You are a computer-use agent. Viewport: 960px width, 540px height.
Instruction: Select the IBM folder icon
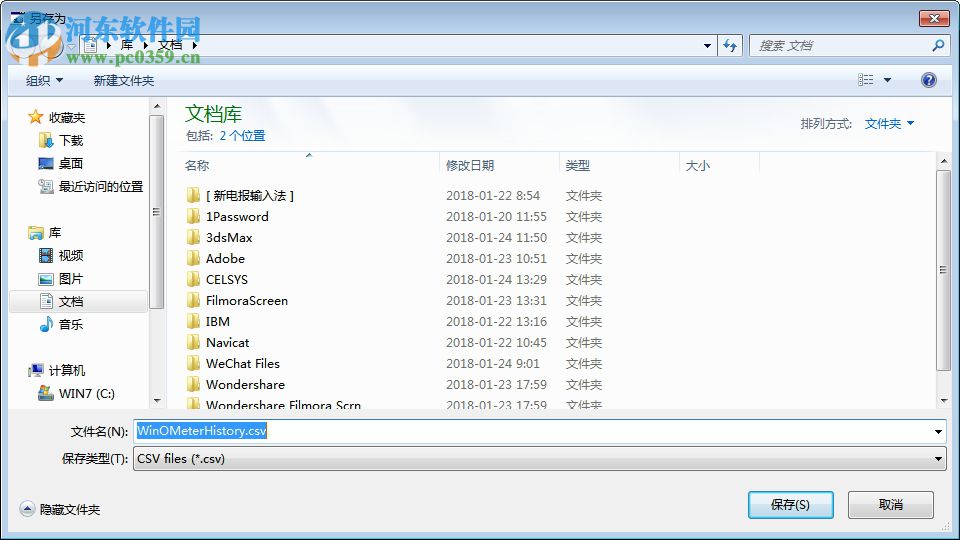click(x=193, y=321)
